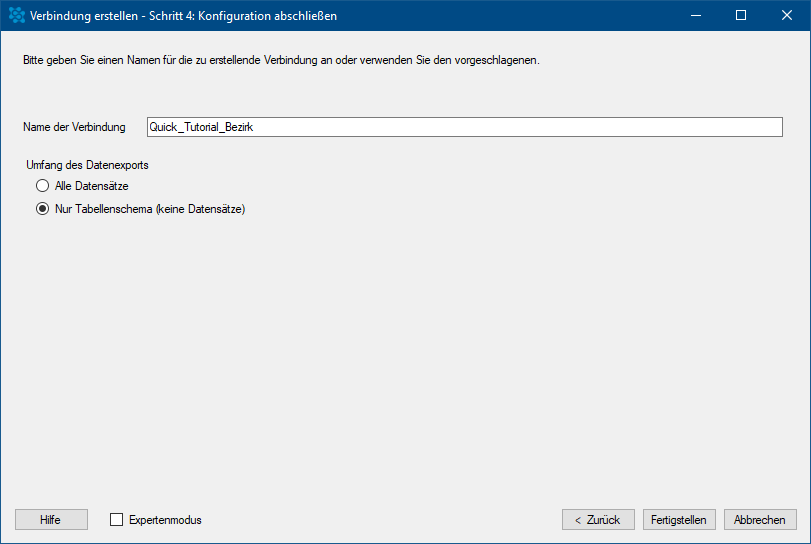Image resolution: width=811 pixels, height=544 pixels.
Task: Go back with the < Zurück button
Action: pyautogui.click(x=598, y=520)
